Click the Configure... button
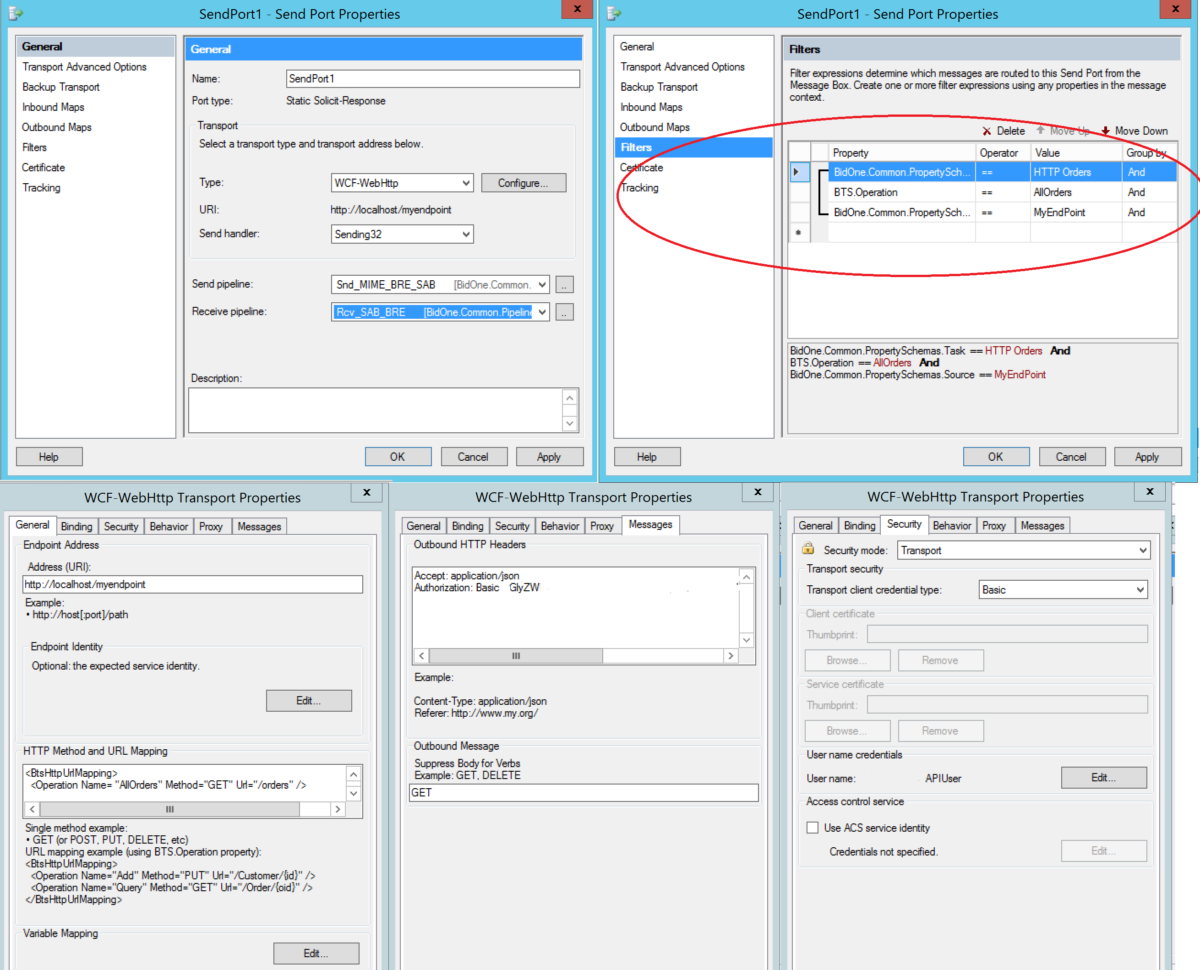Viewport: 1200px width, 970px height. (523, 183)
